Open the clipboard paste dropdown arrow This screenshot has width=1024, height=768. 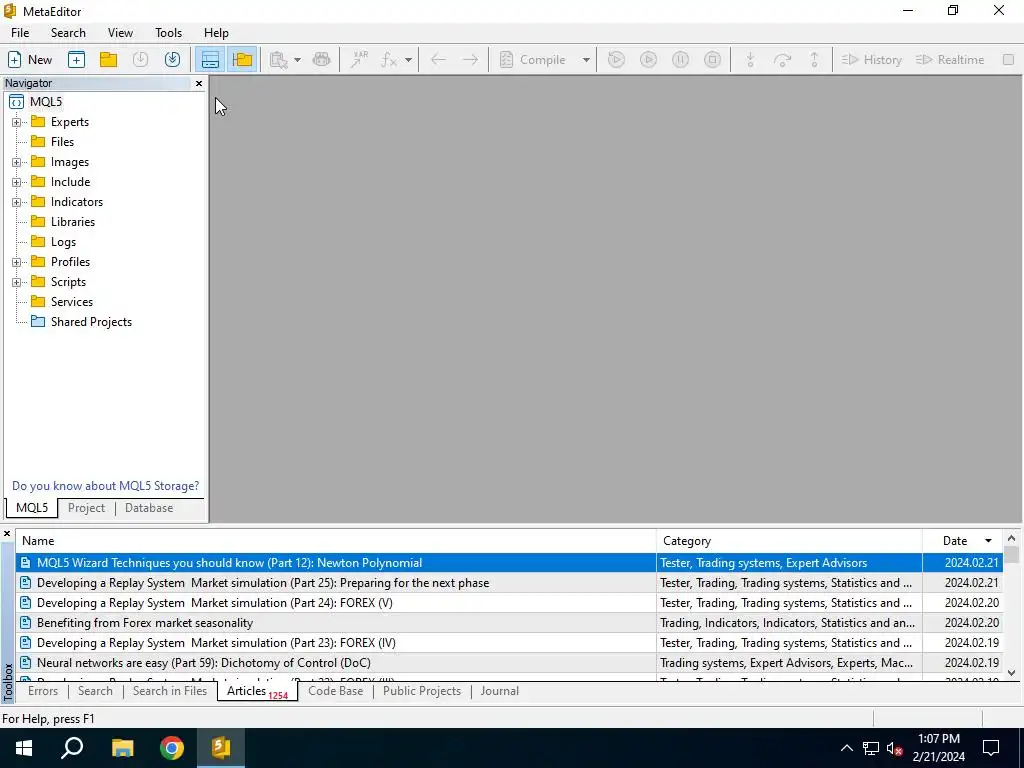[x=297, y=59]
